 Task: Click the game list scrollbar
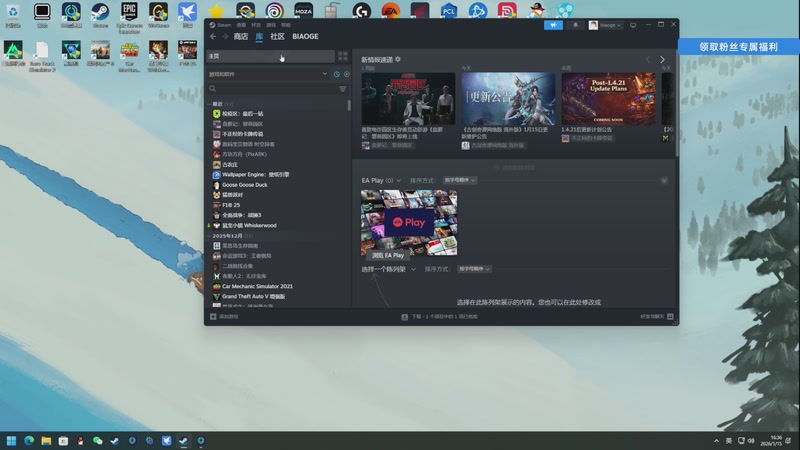(x=349, y=106)
